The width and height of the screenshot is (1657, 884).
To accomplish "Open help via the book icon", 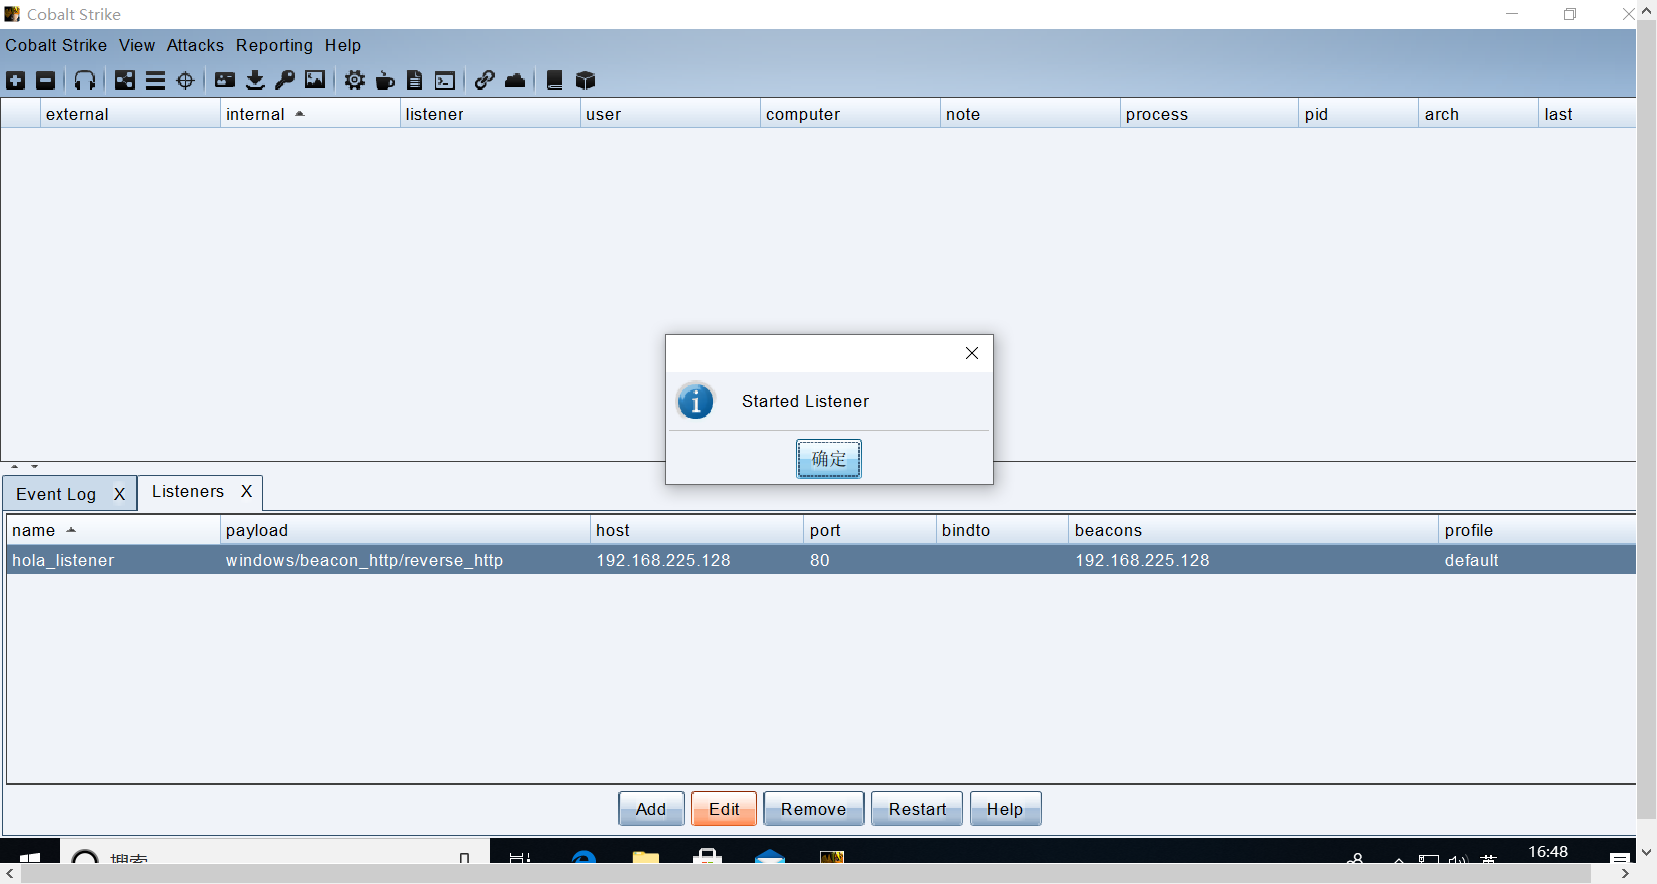I will 555,81.
